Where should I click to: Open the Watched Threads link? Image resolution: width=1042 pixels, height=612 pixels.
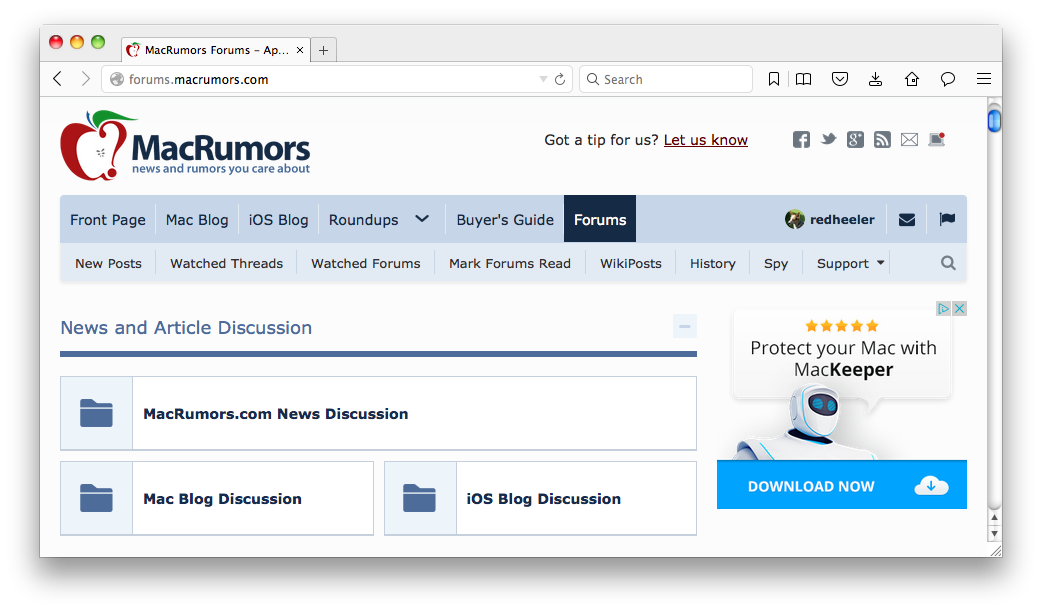227,263
